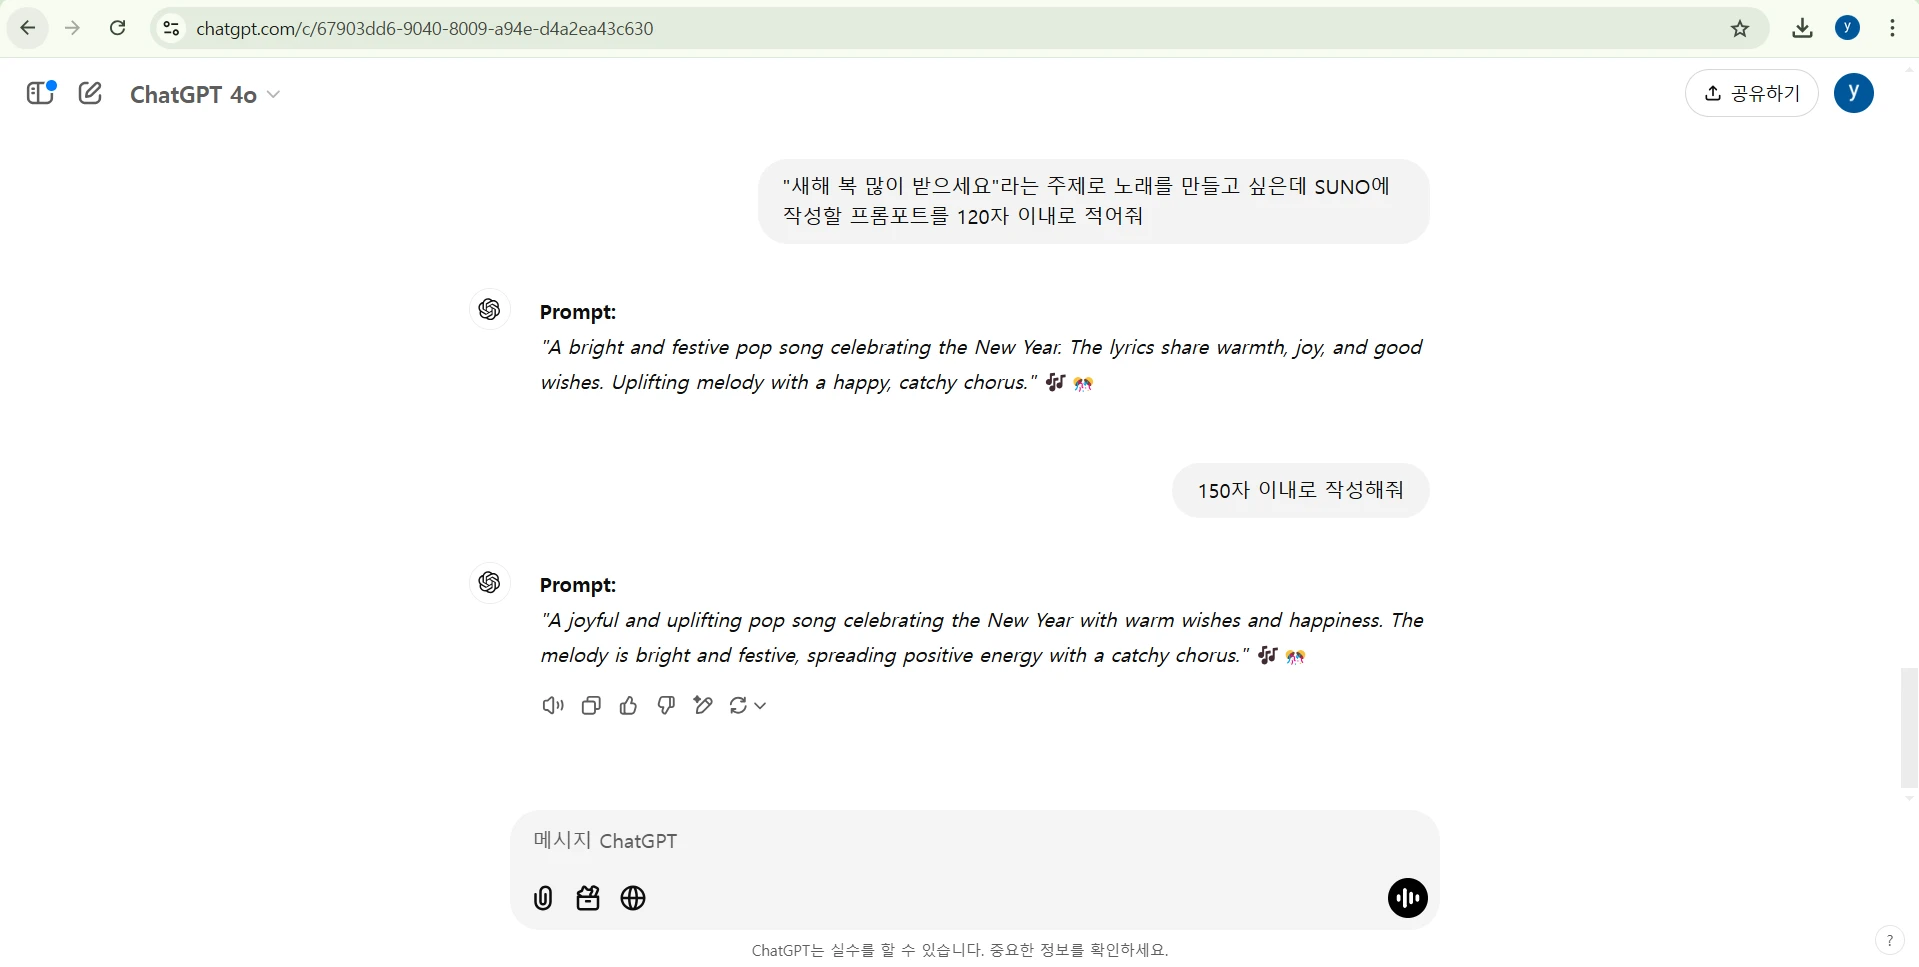
Task: Start voice mode
Action: 1407,898
